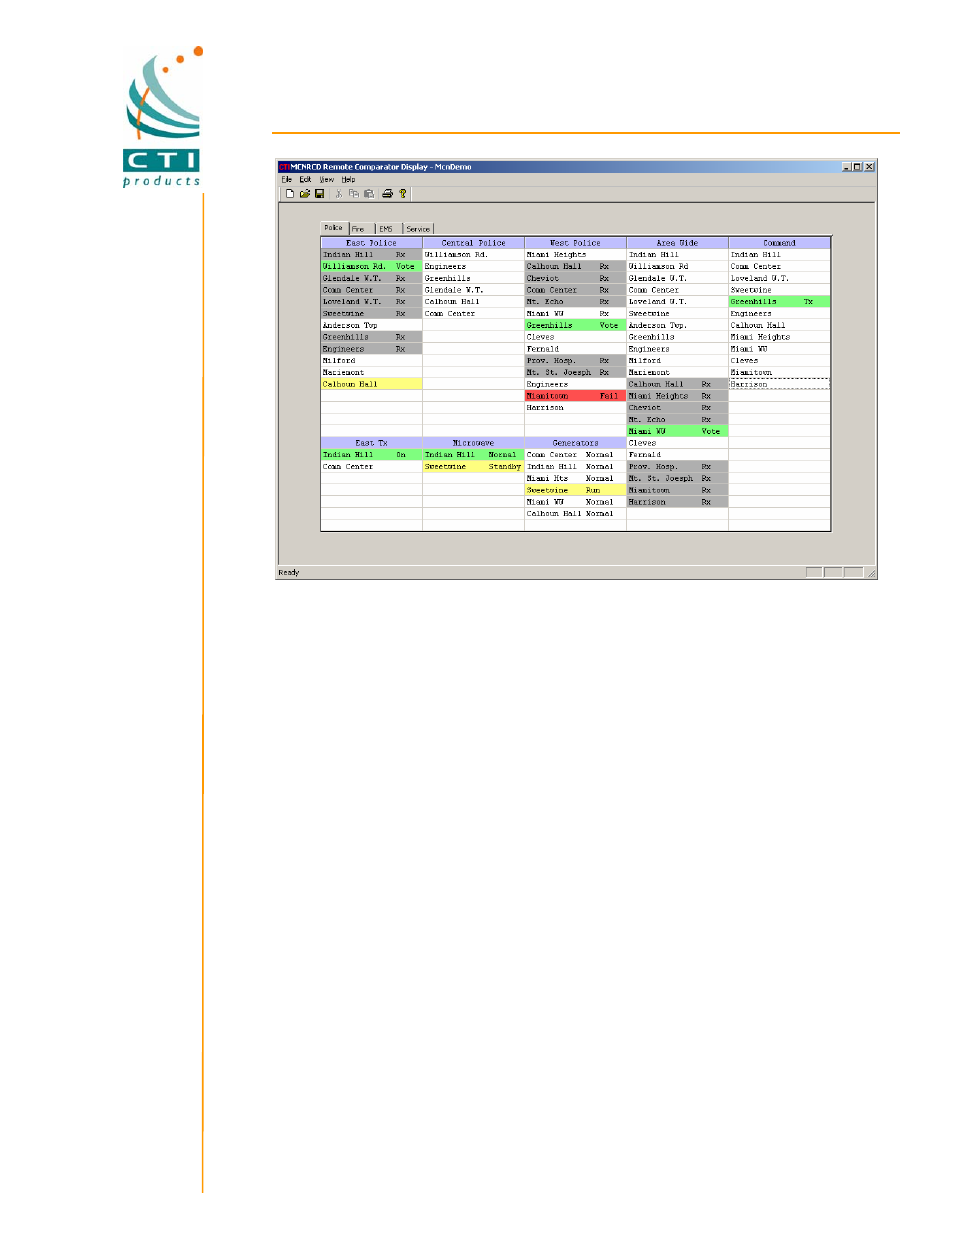Viewport: 954px width, 1235px height.
Task: Click the East Police column header
Action: [x=371, y=243]
